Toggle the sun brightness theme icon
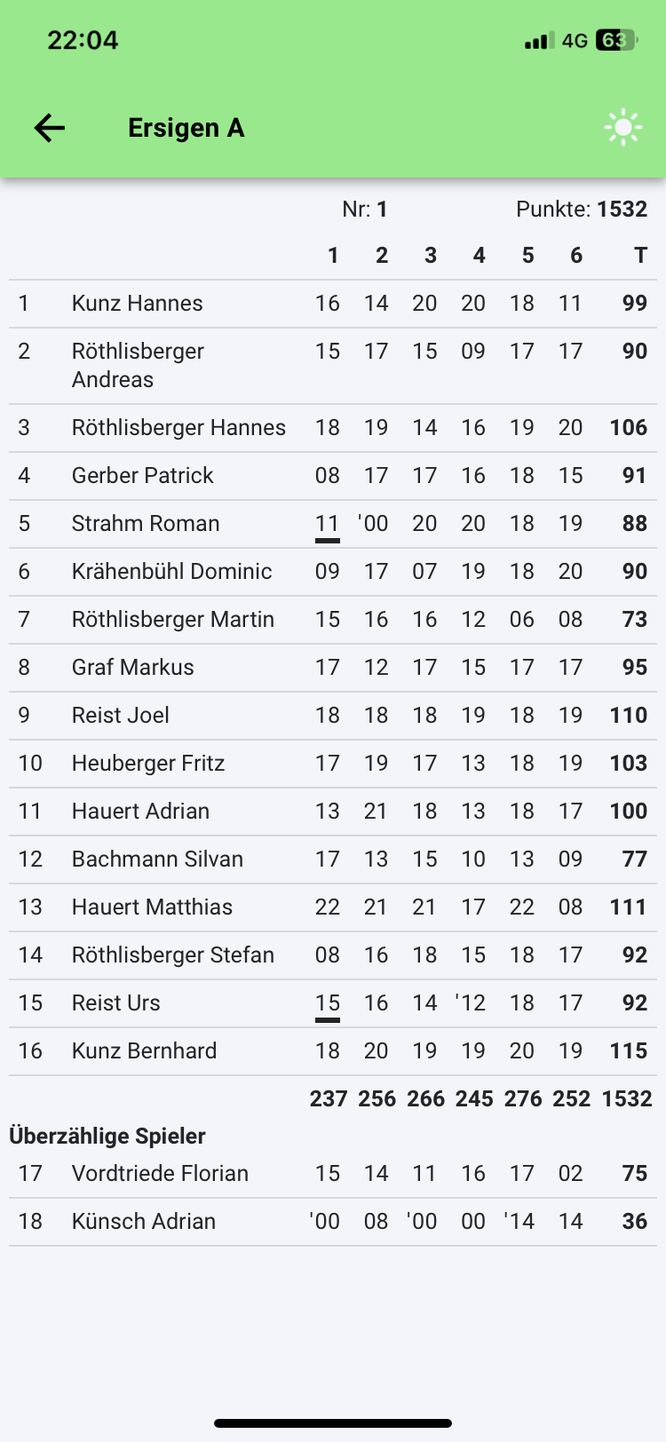Viewport: 666px width, 1442px height. [623, 128]
